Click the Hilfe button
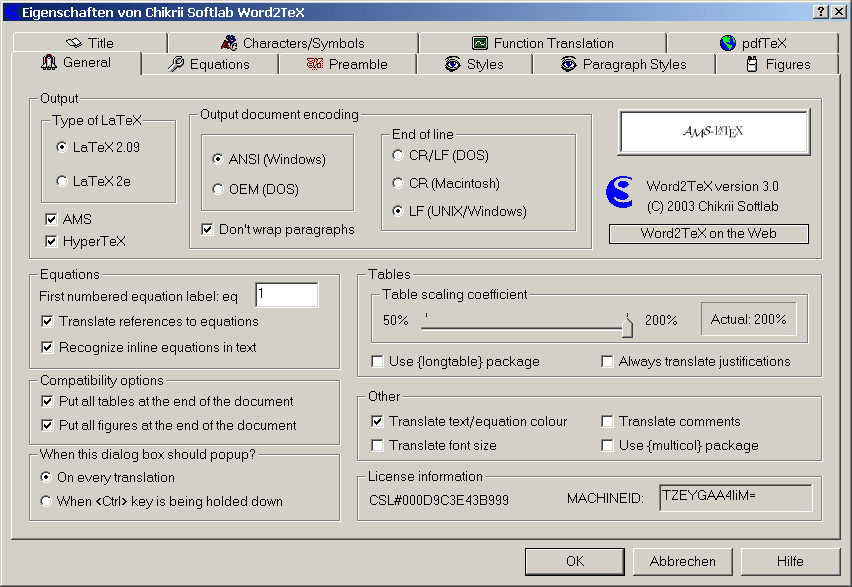Image resolution: width=852 pixels, height=587 pixels. [x=790, y=561]
